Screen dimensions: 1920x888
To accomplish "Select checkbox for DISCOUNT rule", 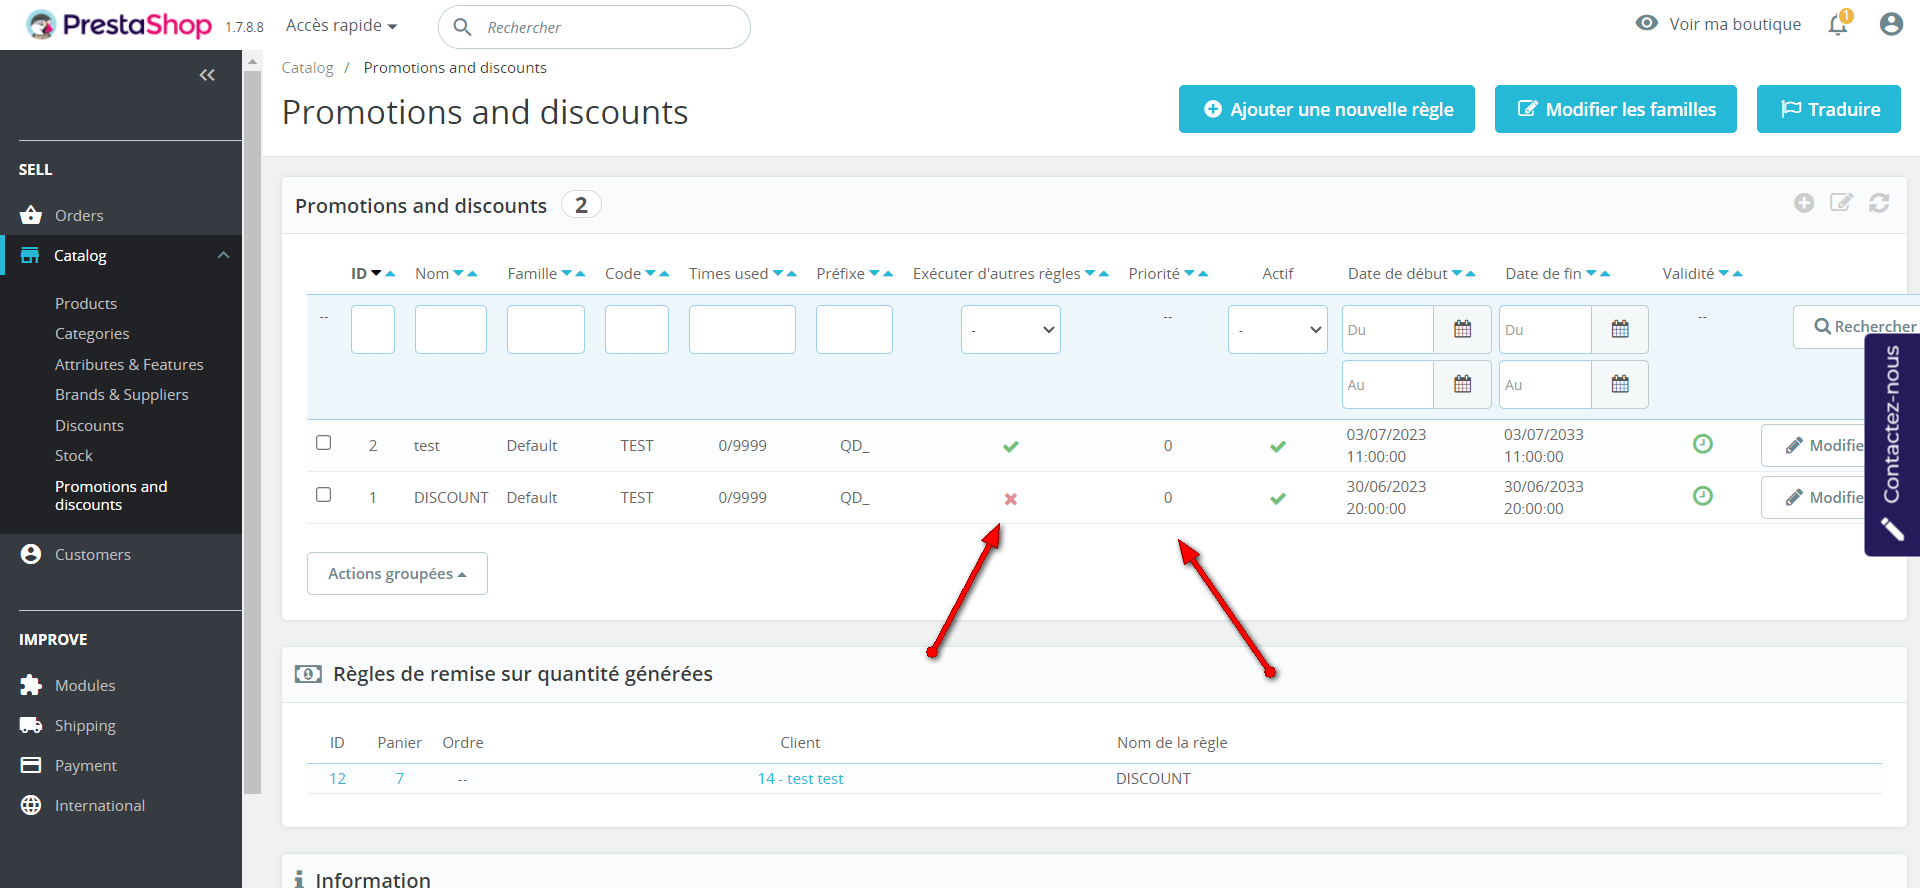I will [323, 495].
